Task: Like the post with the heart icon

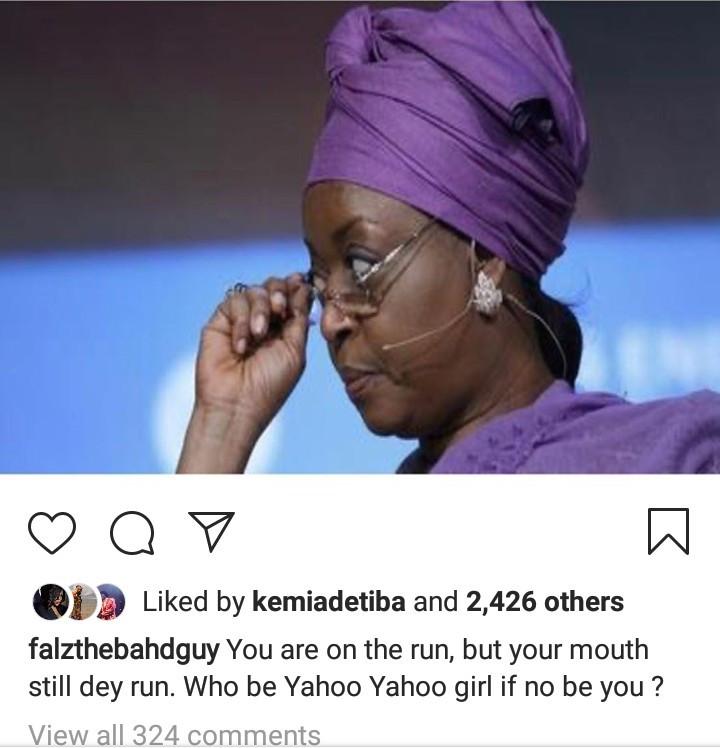Action: coord(52,532)
